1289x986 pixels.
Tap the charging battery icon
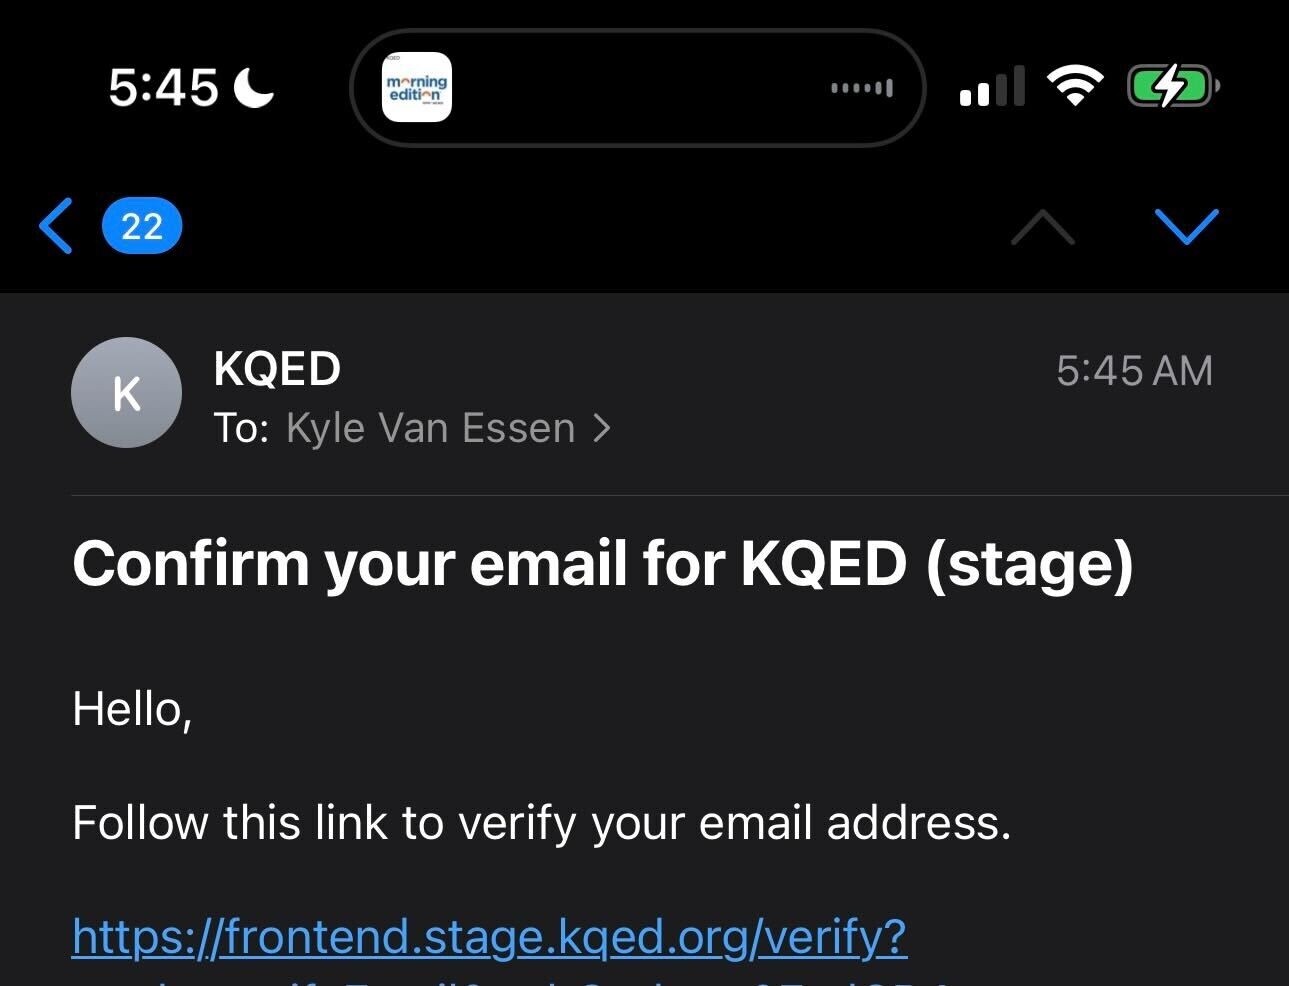tap(1172, 87)
